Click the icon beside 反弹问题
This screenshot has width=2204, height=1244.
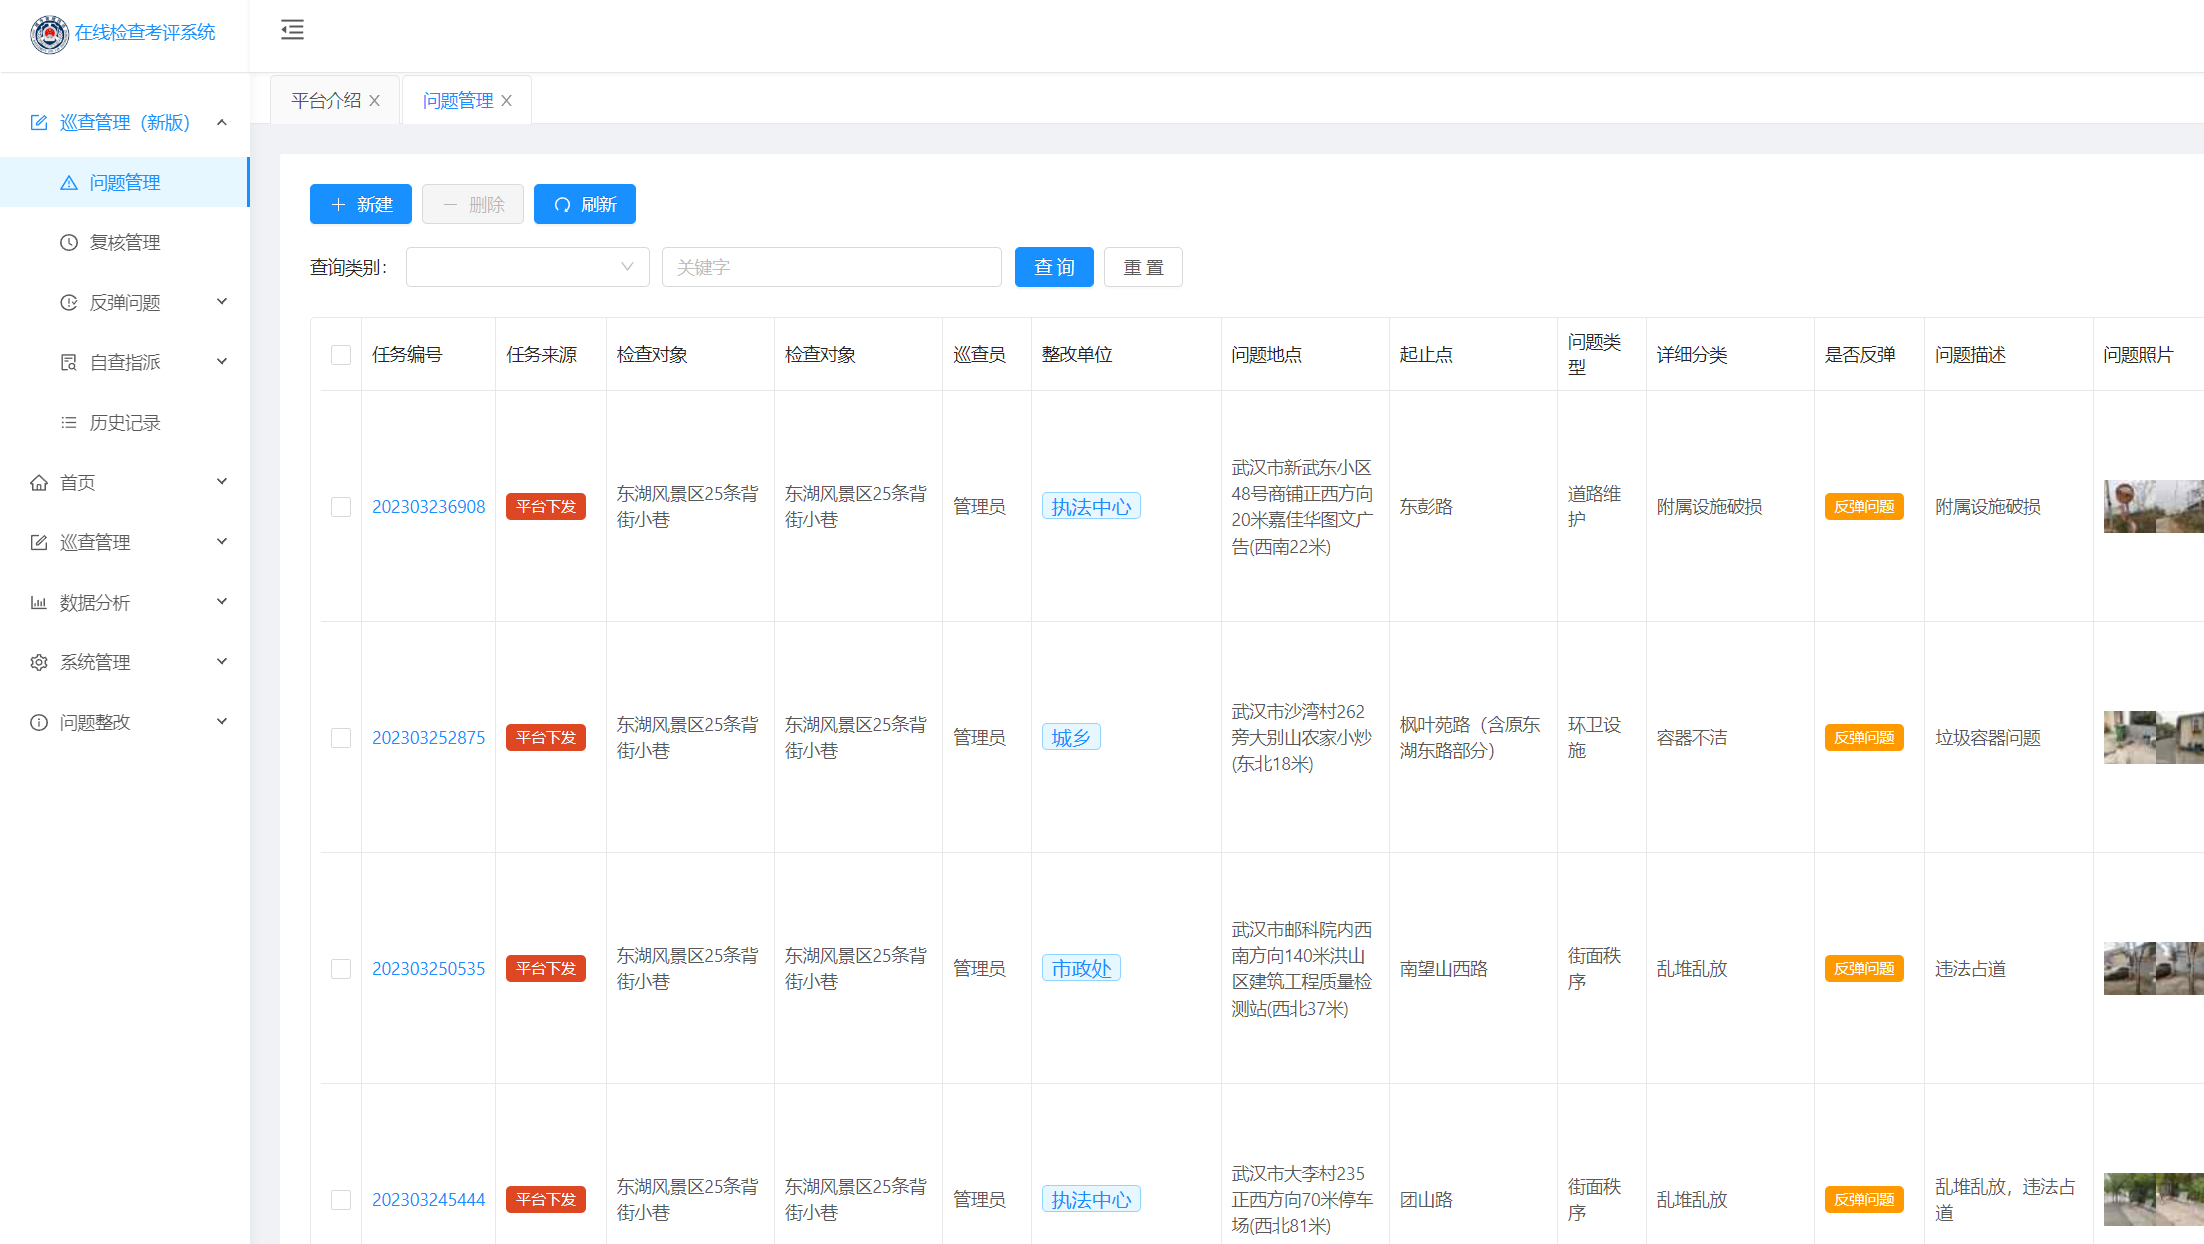pos(69,302)
